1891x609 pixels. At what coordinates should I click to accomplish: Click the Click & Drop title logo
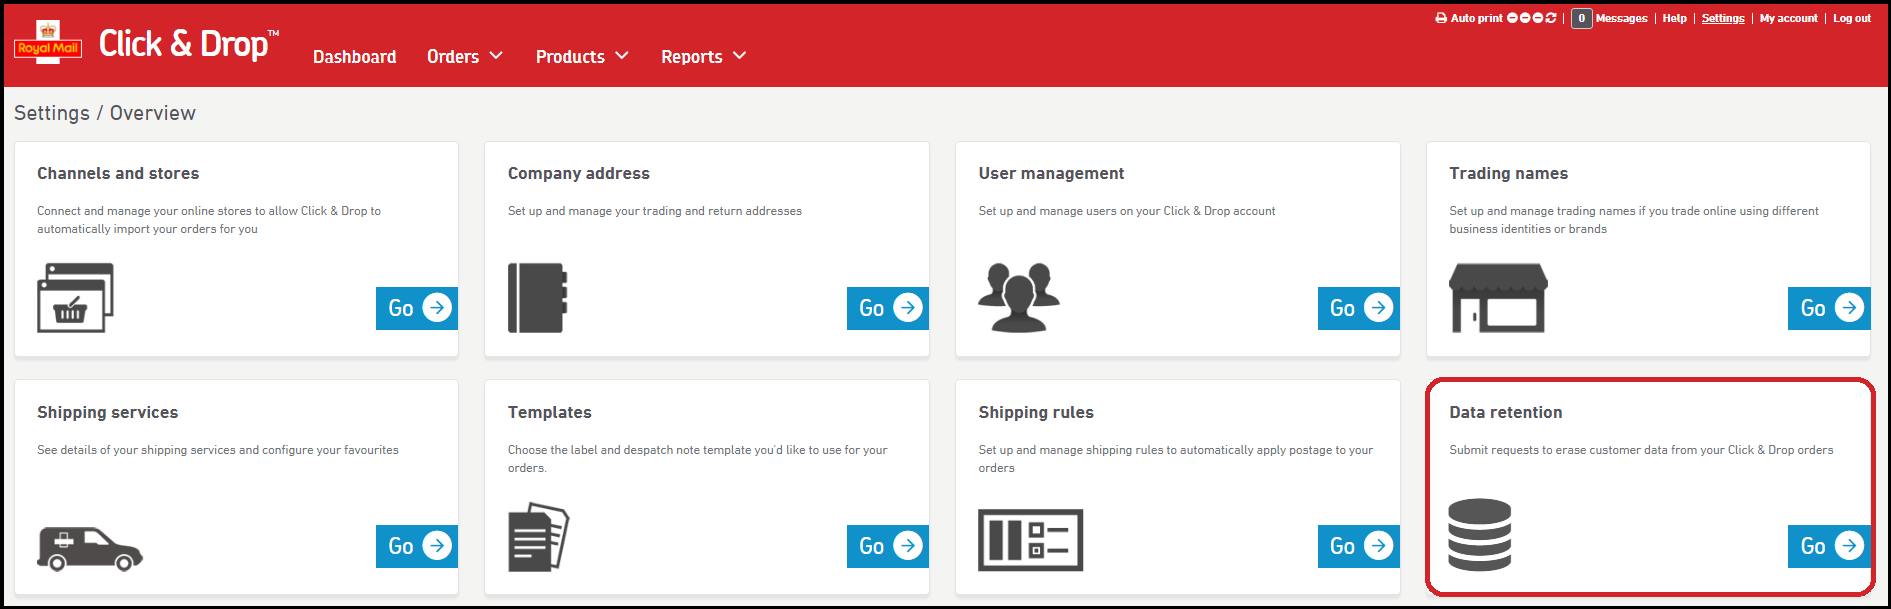coord(188,43)
